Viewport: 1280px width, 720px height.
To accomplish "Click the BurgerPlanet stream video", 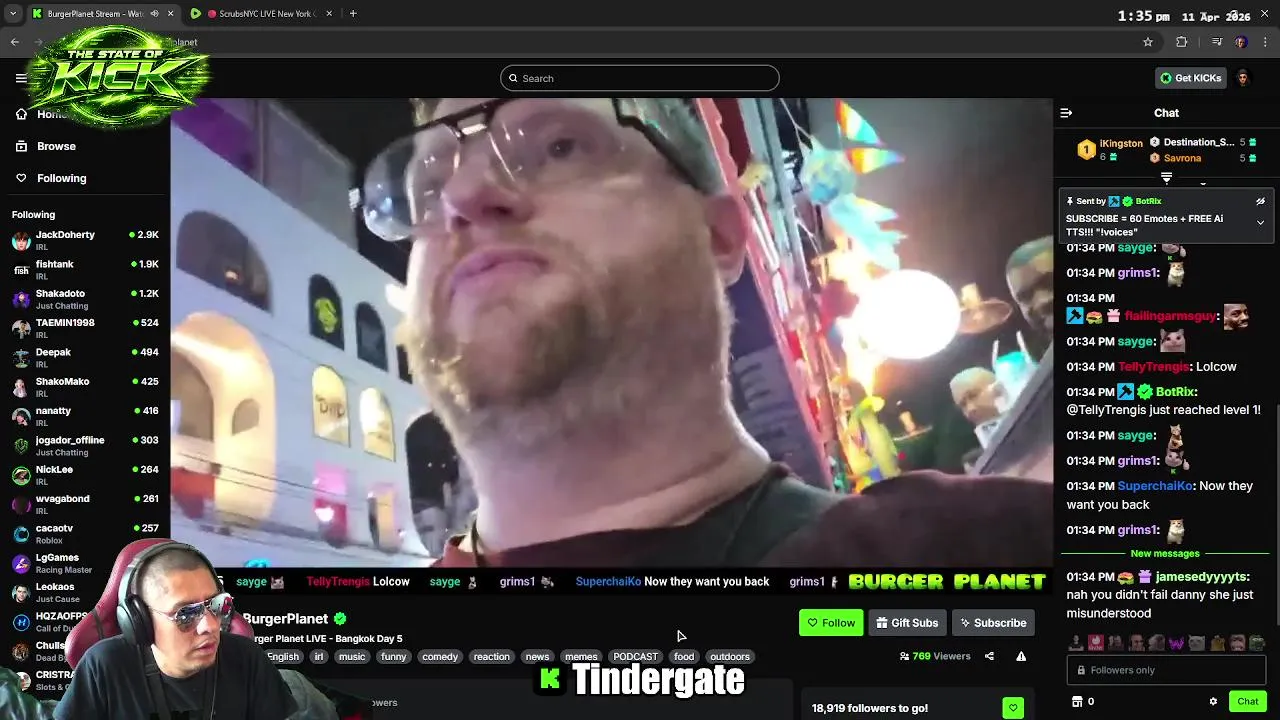I will tap(611, 332).
